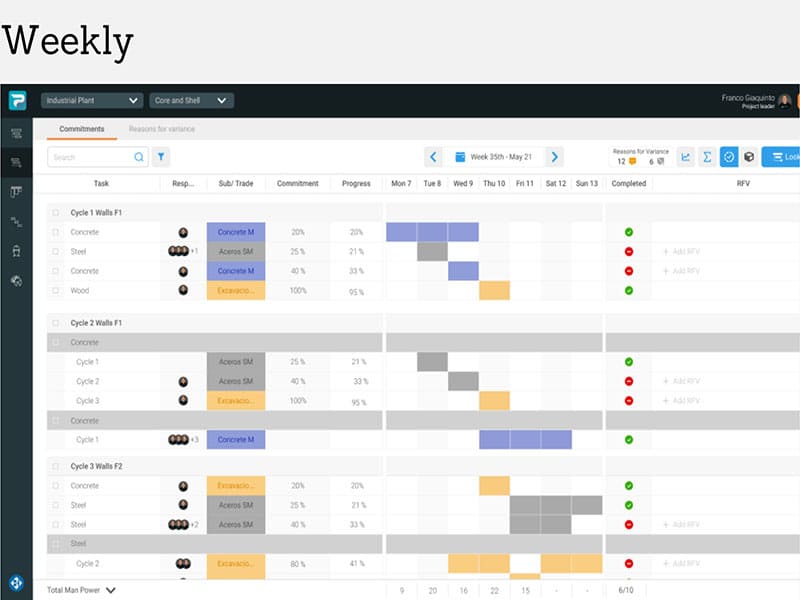This screenshot has width=800, height=600.
Task: Open the globe icon in the left sidebar
Action: coord(16,282)
